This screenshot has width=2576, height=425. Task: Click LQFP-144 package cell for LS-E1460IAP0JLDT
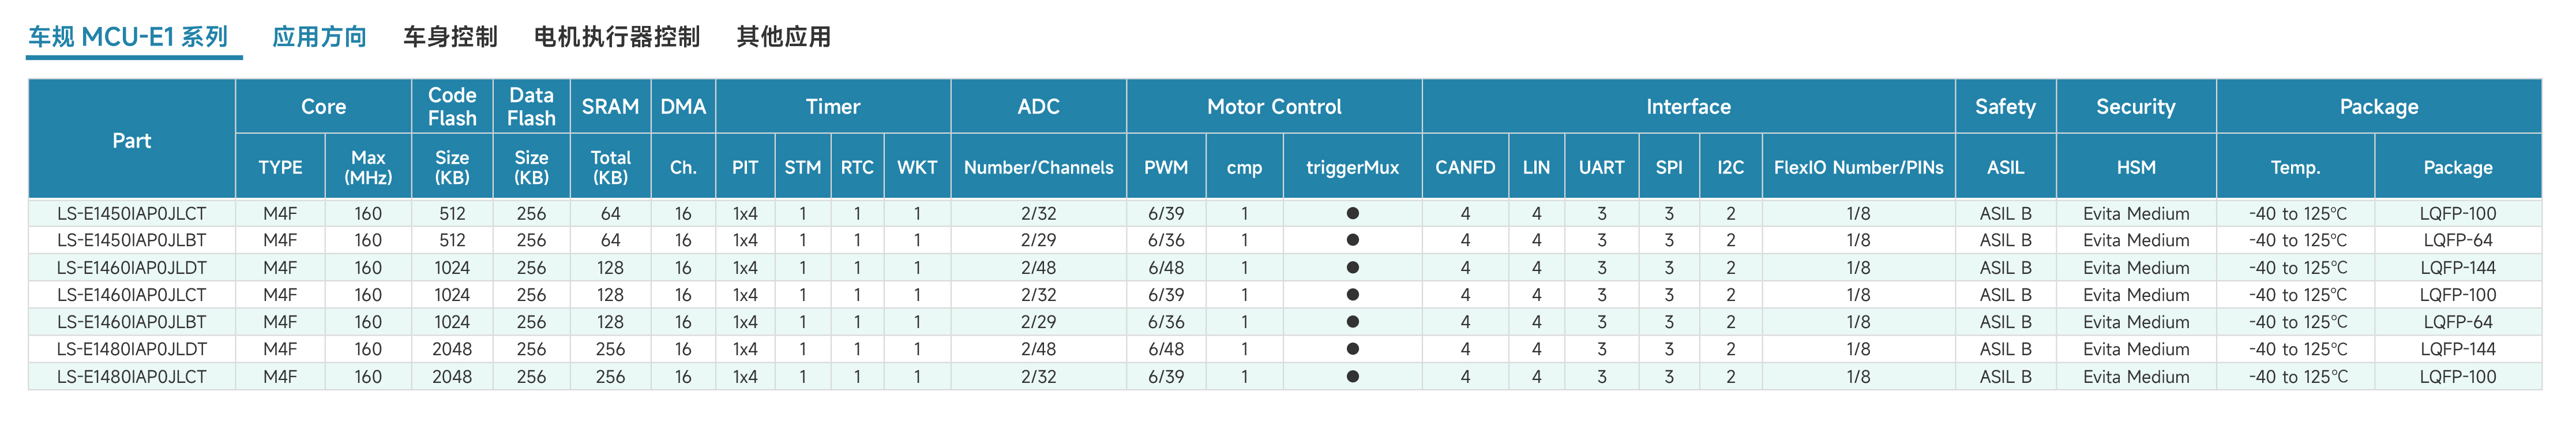[2457, 267]
